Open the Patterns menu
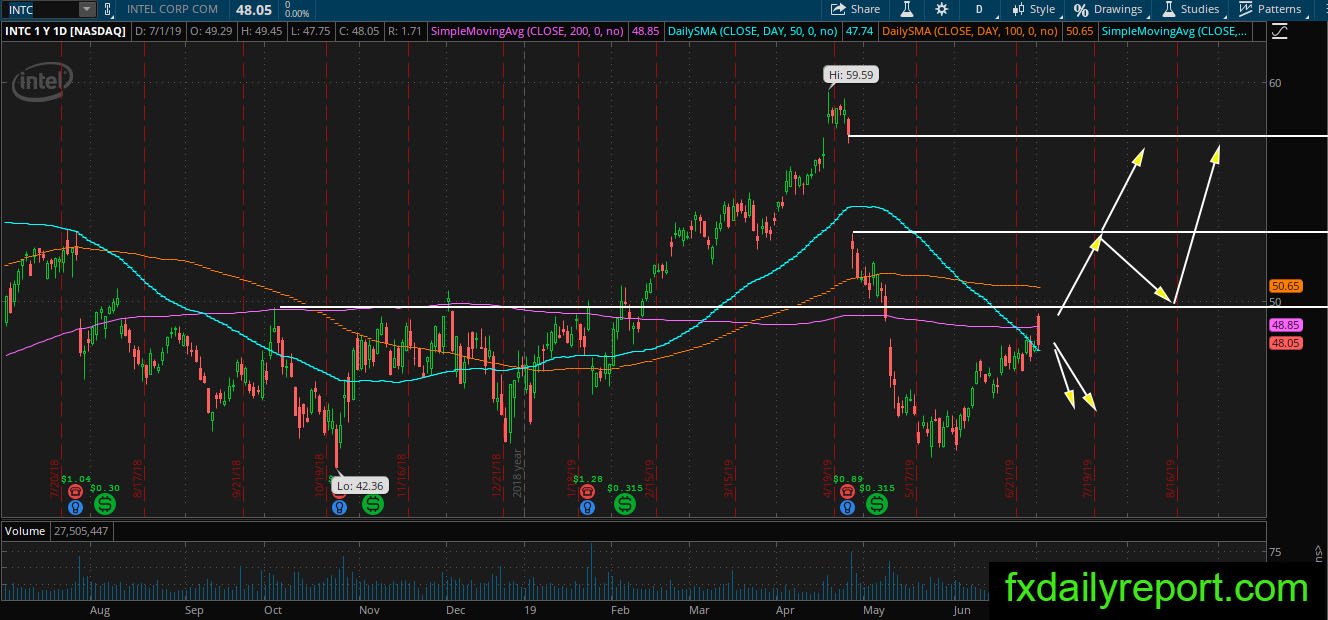Screen dimensions: 1328x620 click(1270, 9)
